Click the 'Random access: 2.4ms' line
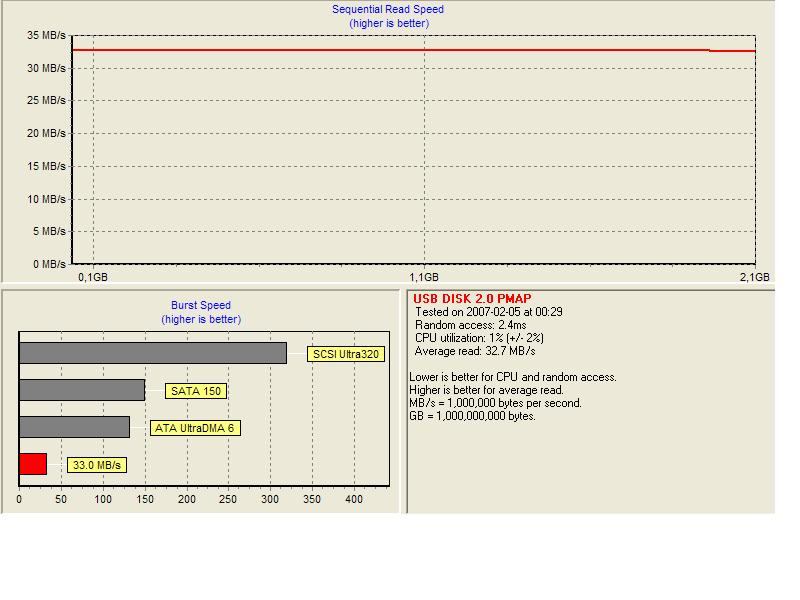The image size is (800, 600). point(470,325)
